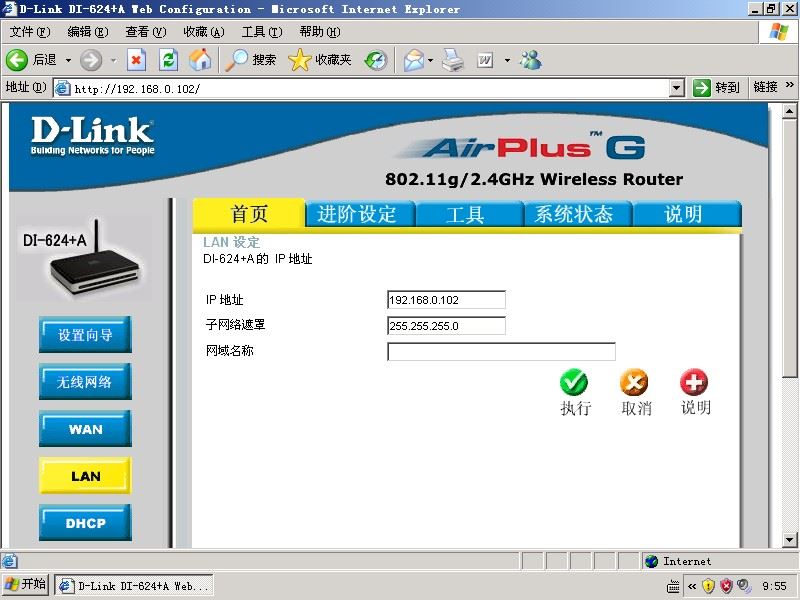Image resolution: width=800 pixels, height=600 pixels.
Task: Click the orange 取消 cancel icon
Action: (634, 382)
